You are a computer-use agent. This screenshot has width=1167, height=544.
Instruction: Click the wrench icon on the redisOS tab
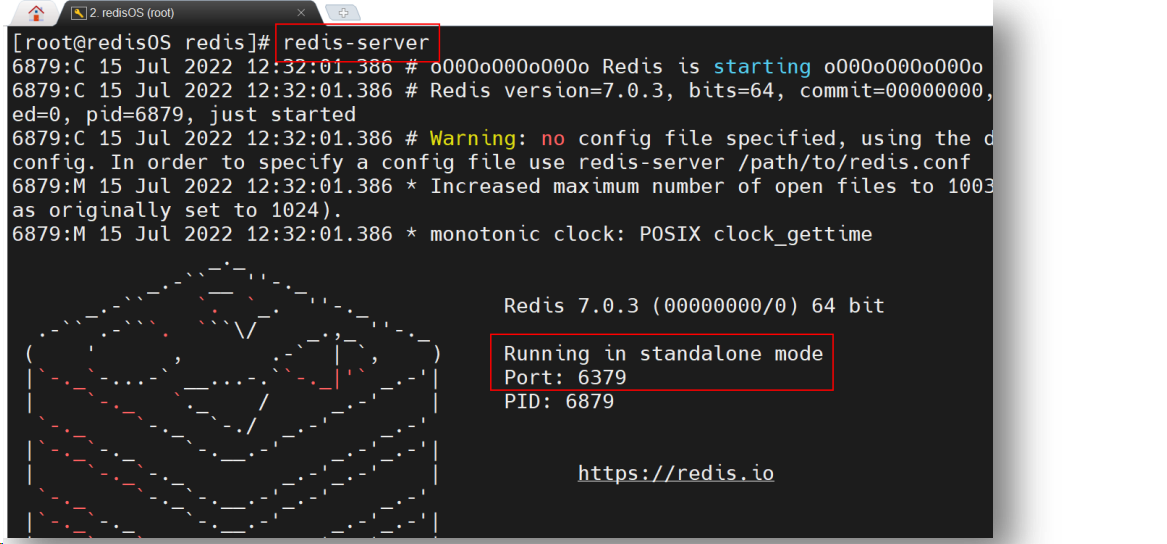(77, 13)
